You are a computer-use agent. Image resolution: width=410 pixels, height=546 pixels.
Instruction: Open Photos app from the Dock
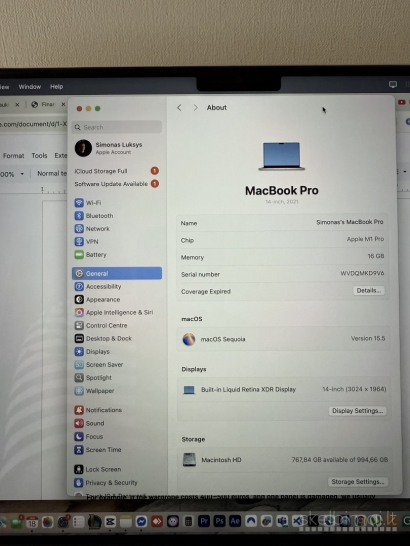(x=48, y=522)
